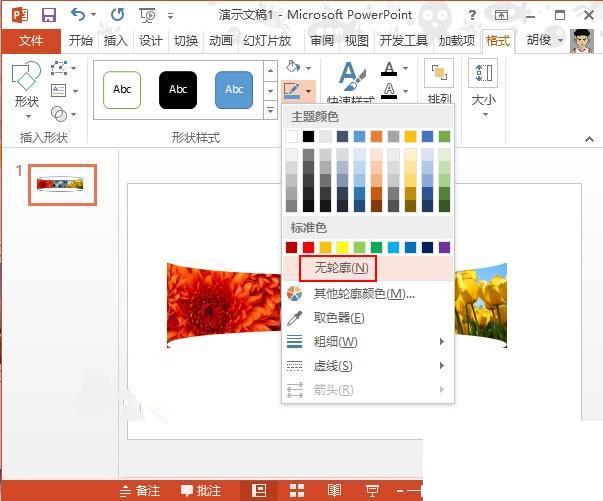
Task: Open the 虚线 dashes submenu
Action: click(x=368, y=366)
